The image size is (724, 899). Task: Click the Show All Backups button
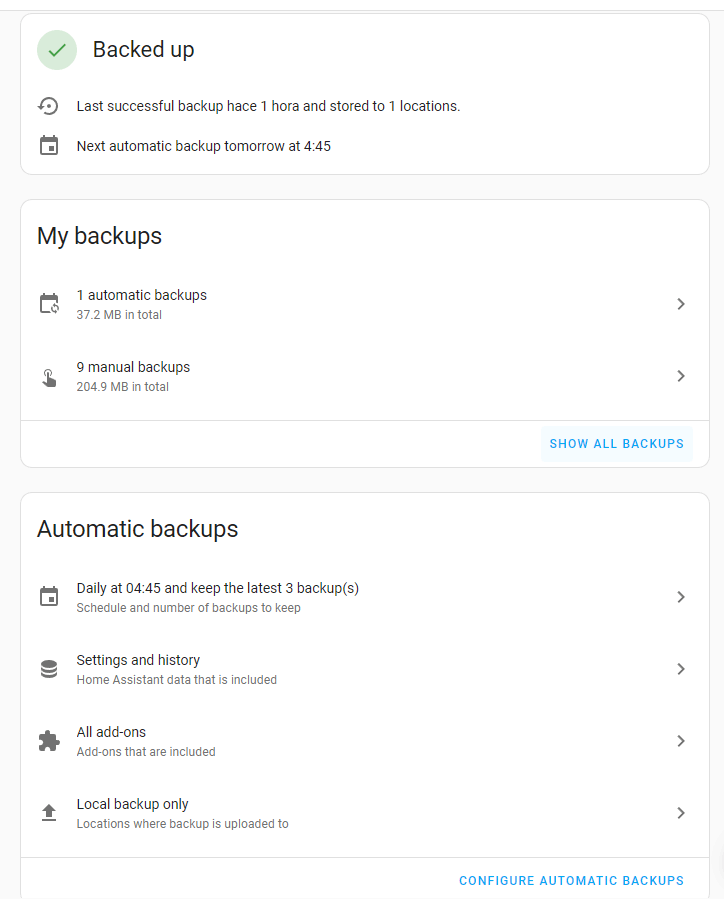(617, 444)
